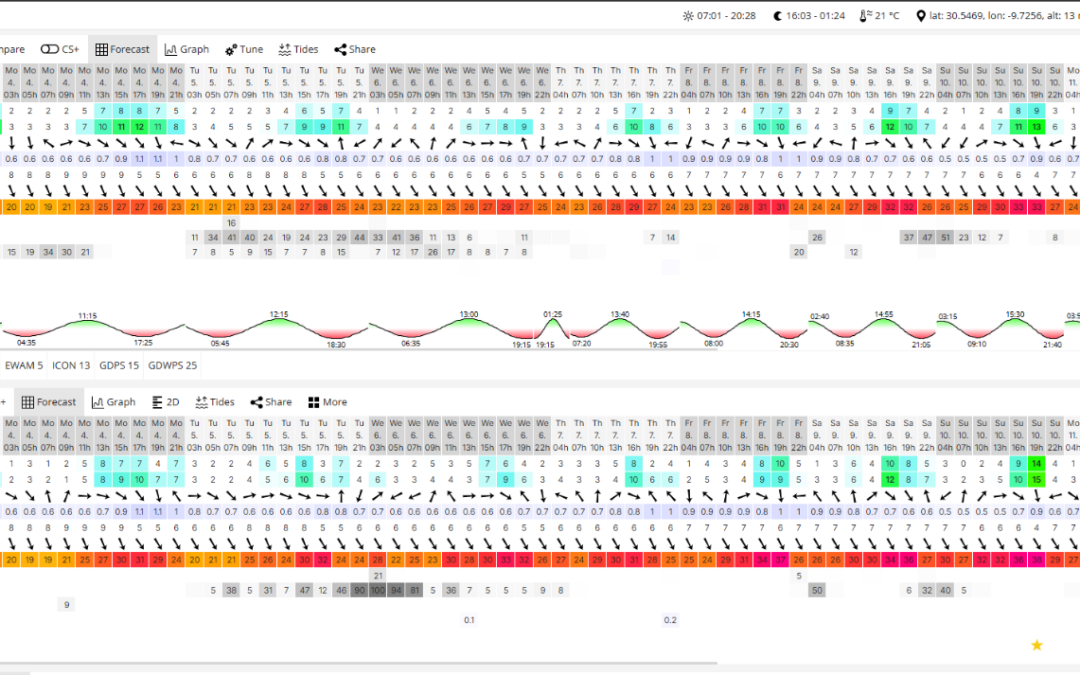1080x675 pixels.
Task: Click the 12:15 high tide label
Action: click(x=279, y=314)
